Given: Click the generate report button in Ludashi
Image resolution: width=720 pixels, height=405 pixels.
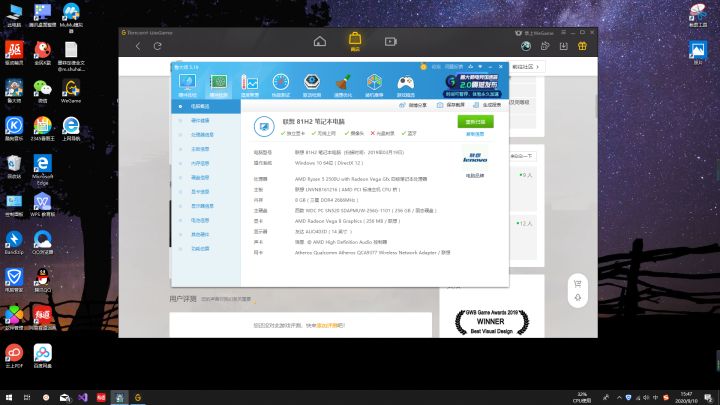Looking at the screenshot, I should pos(487,105).
